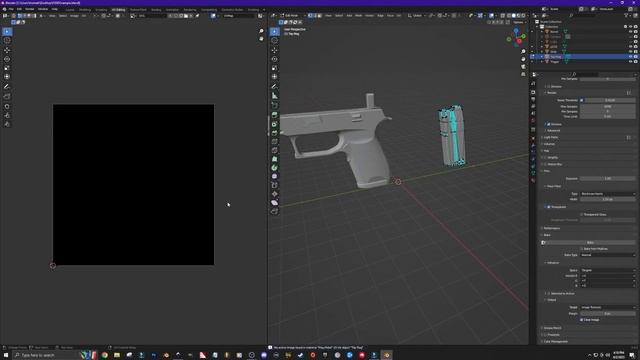Select the Rip Region tool in viewport
The image size is (640, 360).
275,211
